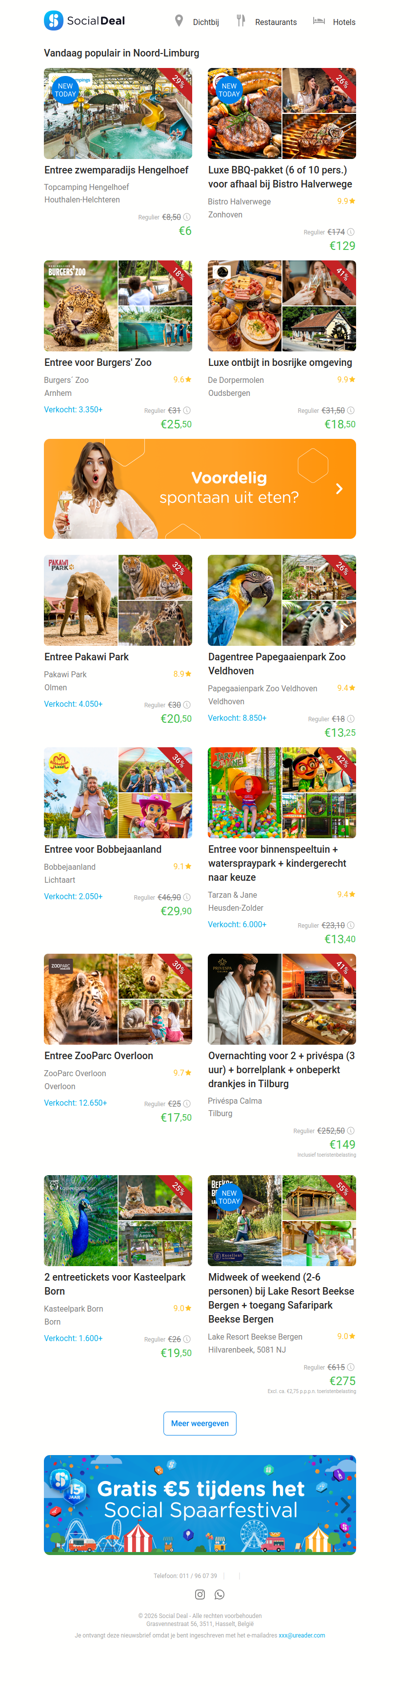Open the WhatsApp icon in footer
400x1686 pixels.
pyautogui.click(x=220, y=1595)
